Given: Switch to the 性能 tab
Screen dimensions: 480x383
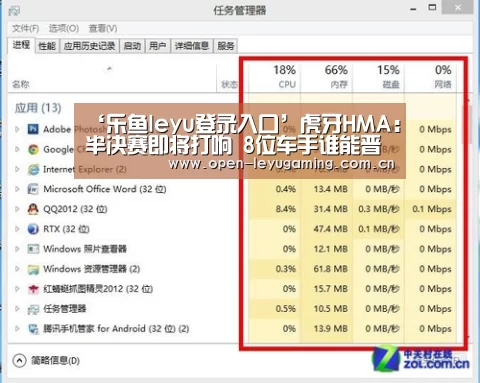Looking at the screenshot, I should [47, 46].
